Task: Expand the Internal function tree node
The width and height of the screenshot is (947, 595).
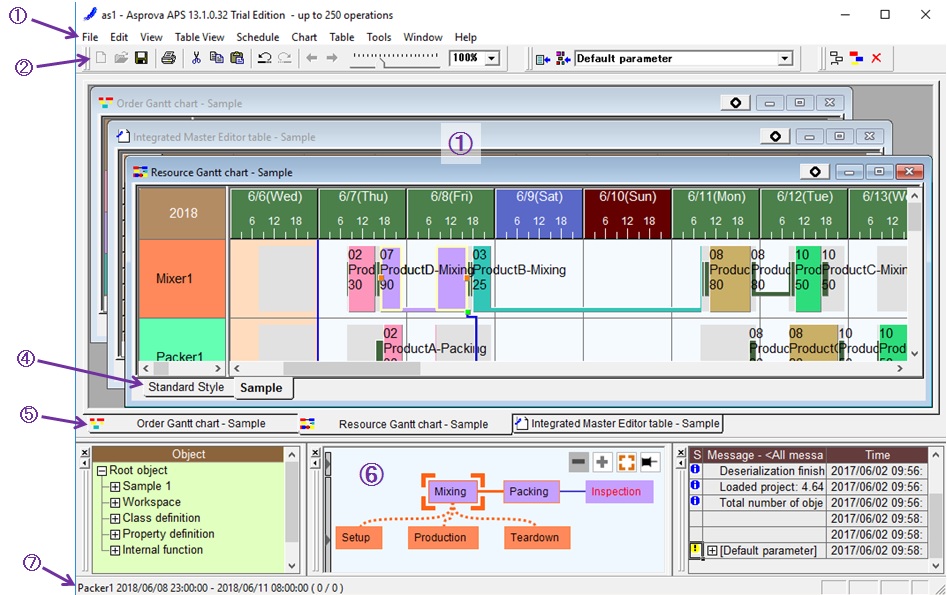Action: [x=115, y=550]
